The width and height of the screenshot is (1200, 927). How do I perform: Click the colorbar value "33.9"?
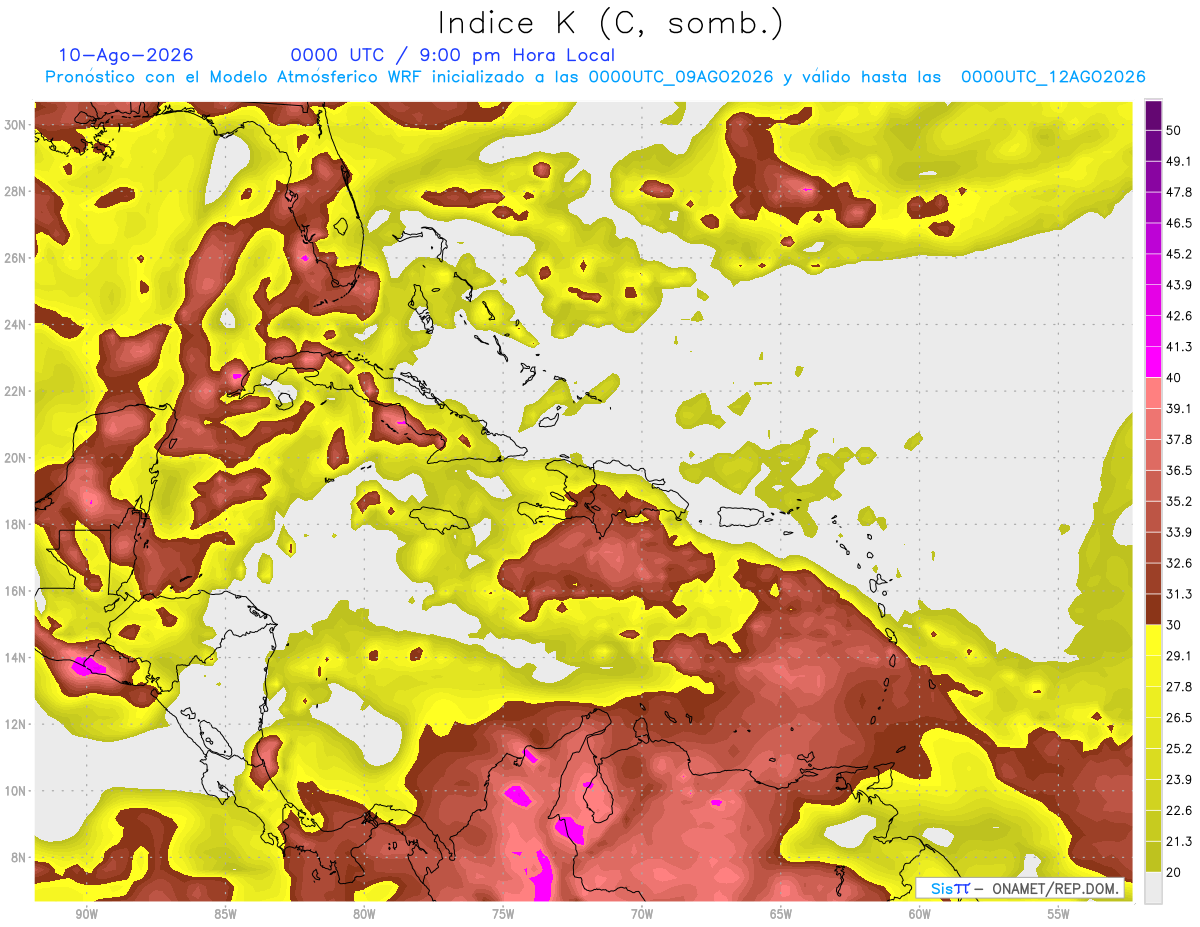[x=1179, y=532]
